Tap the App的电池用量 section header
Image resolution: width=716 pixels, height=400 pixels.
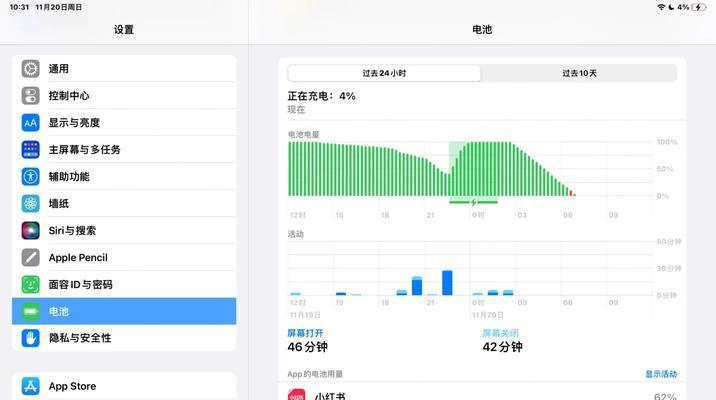tap(315, 374)
